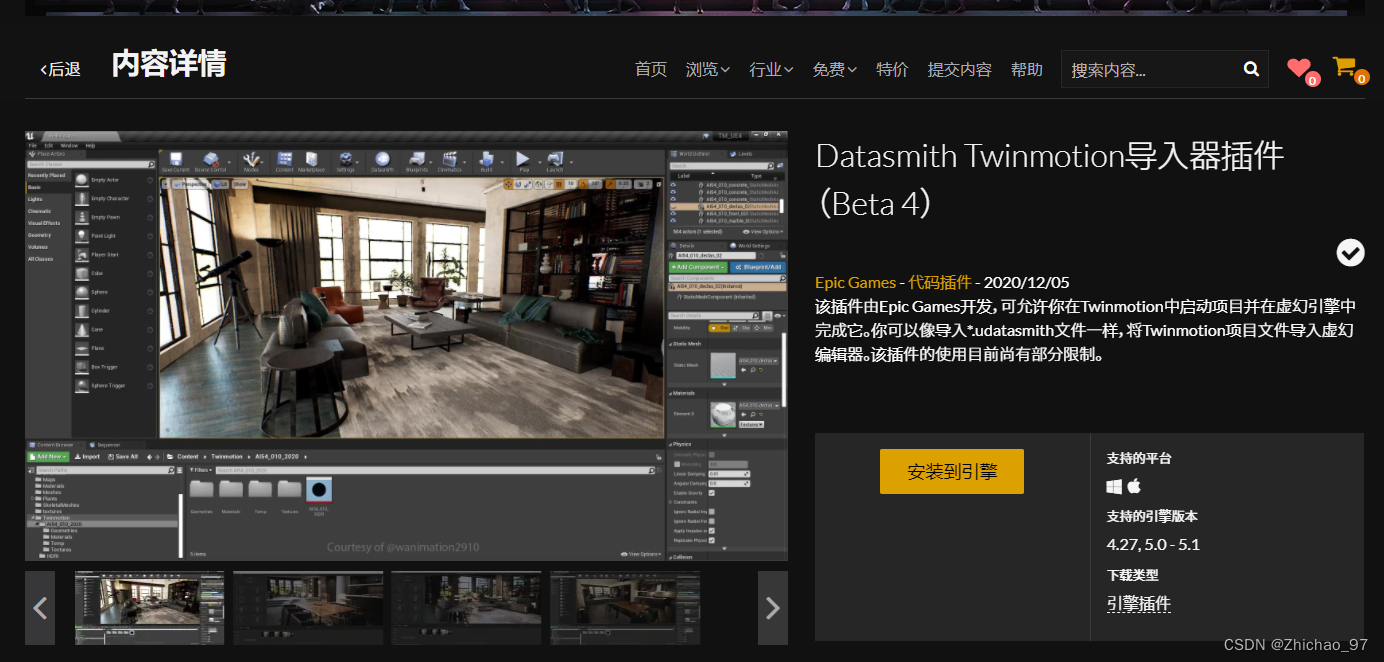1384x662 pixels.
Task: Open the 特价 sale menu item
Action: coord(892,69)
